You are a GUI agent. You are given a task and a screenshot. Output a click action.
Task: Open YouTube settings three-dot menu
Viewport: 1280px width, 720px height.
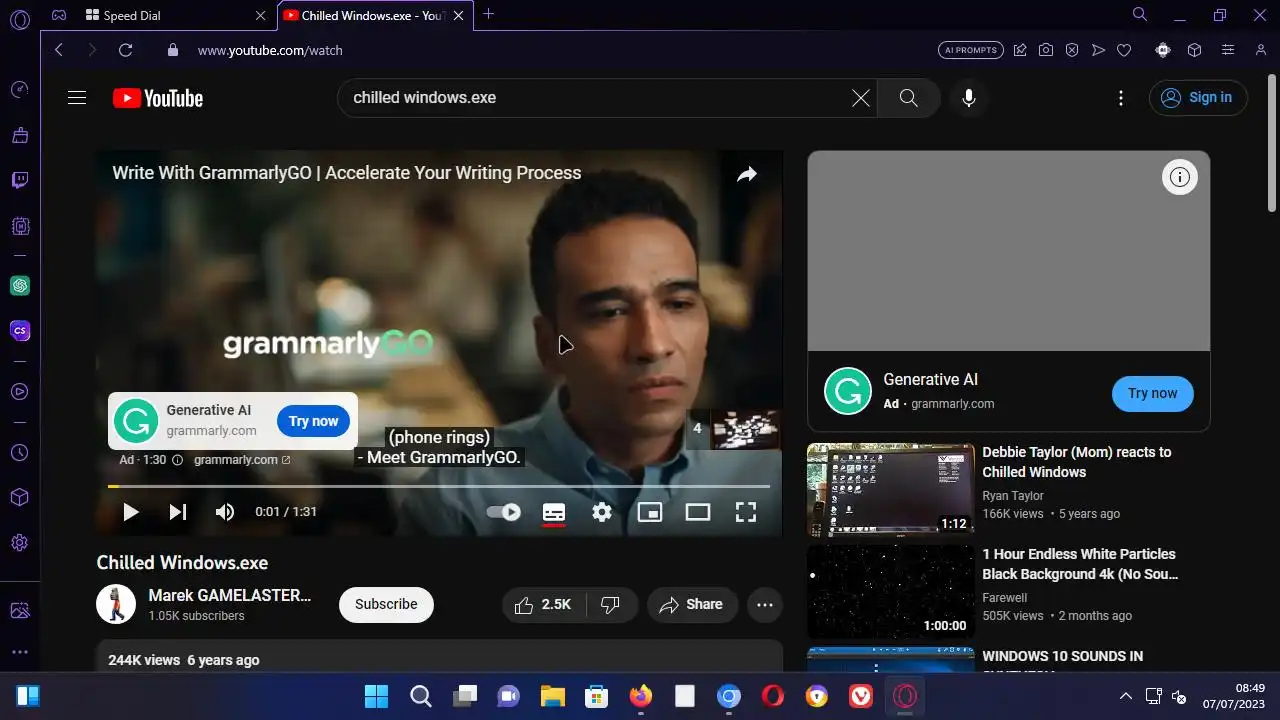point(1121,98)
